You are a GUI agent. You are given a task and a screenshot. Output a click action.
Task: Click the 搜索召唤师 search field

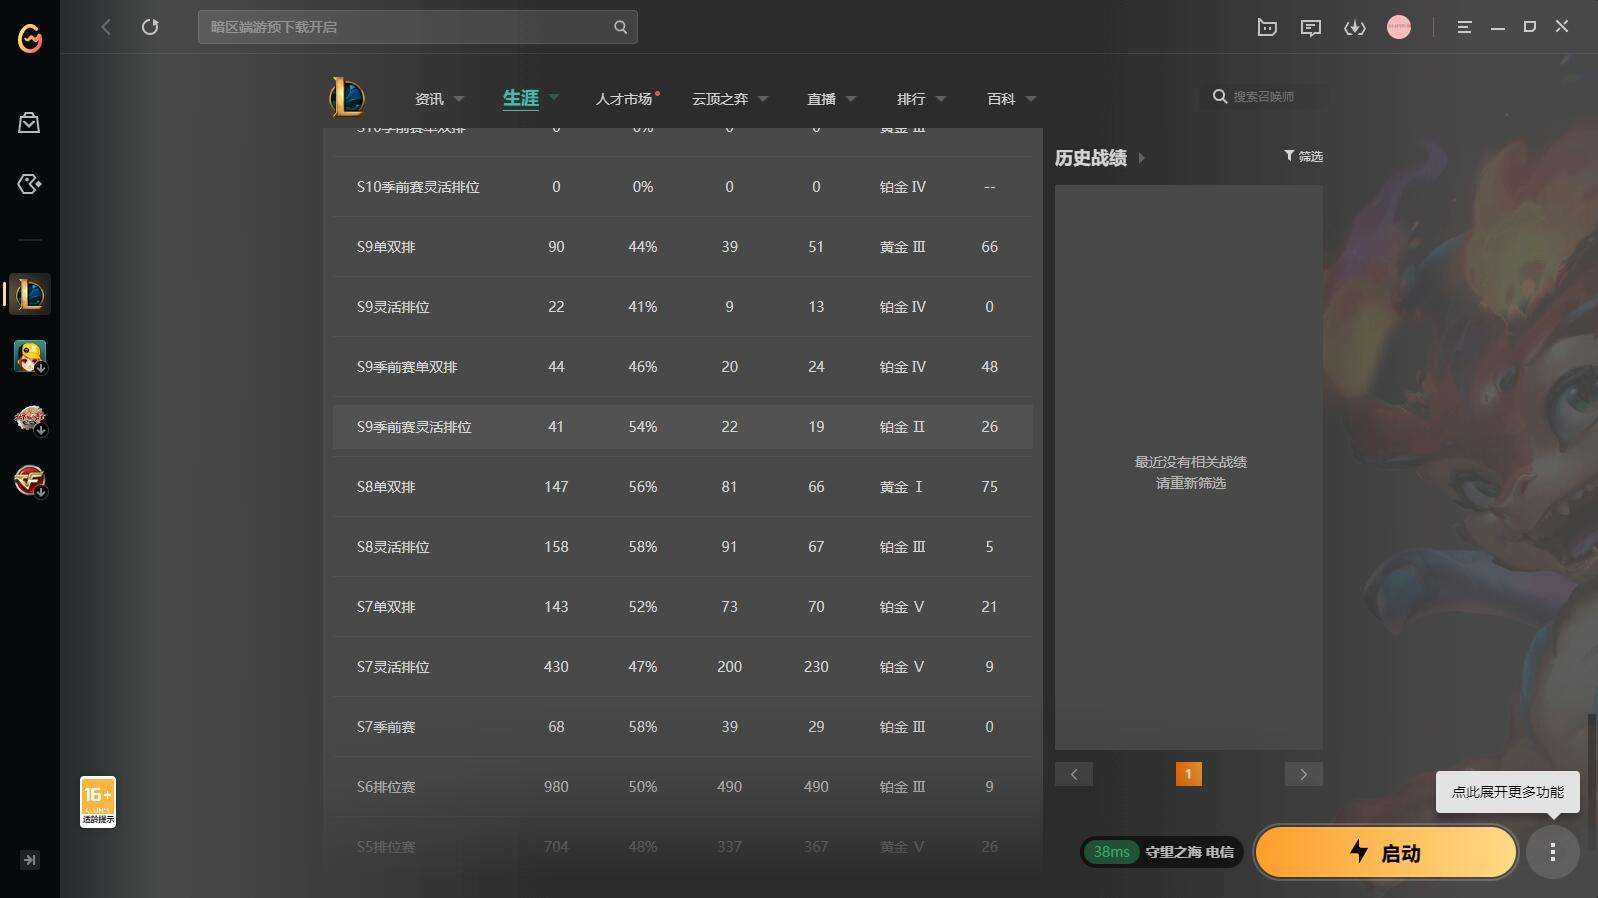tap(1262, 96)
